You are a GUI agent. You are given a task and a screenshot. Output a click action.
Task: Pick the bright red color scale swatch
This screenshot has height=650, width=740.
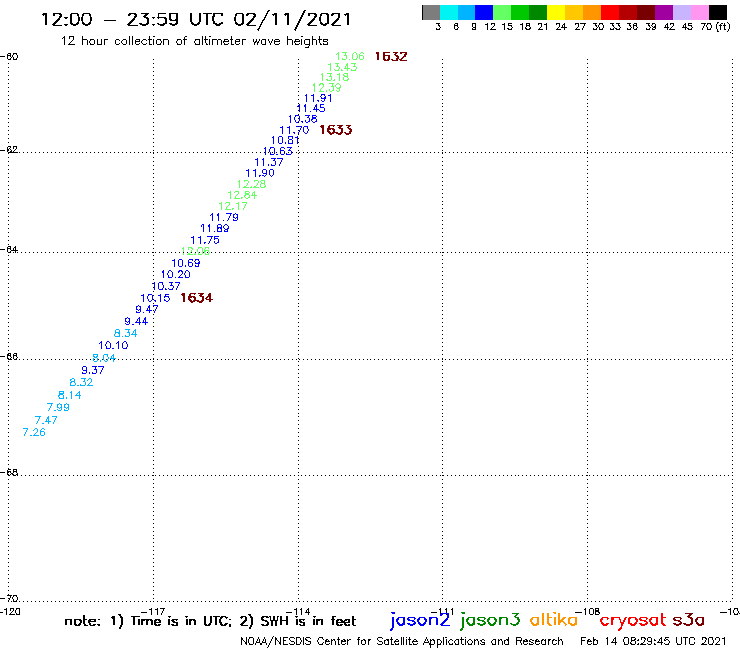pyautogui.click(x=610, y=12)
